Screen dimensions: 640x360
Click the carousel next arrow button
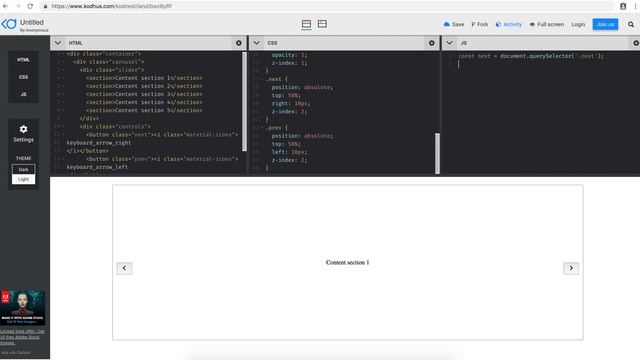[571, 268]
